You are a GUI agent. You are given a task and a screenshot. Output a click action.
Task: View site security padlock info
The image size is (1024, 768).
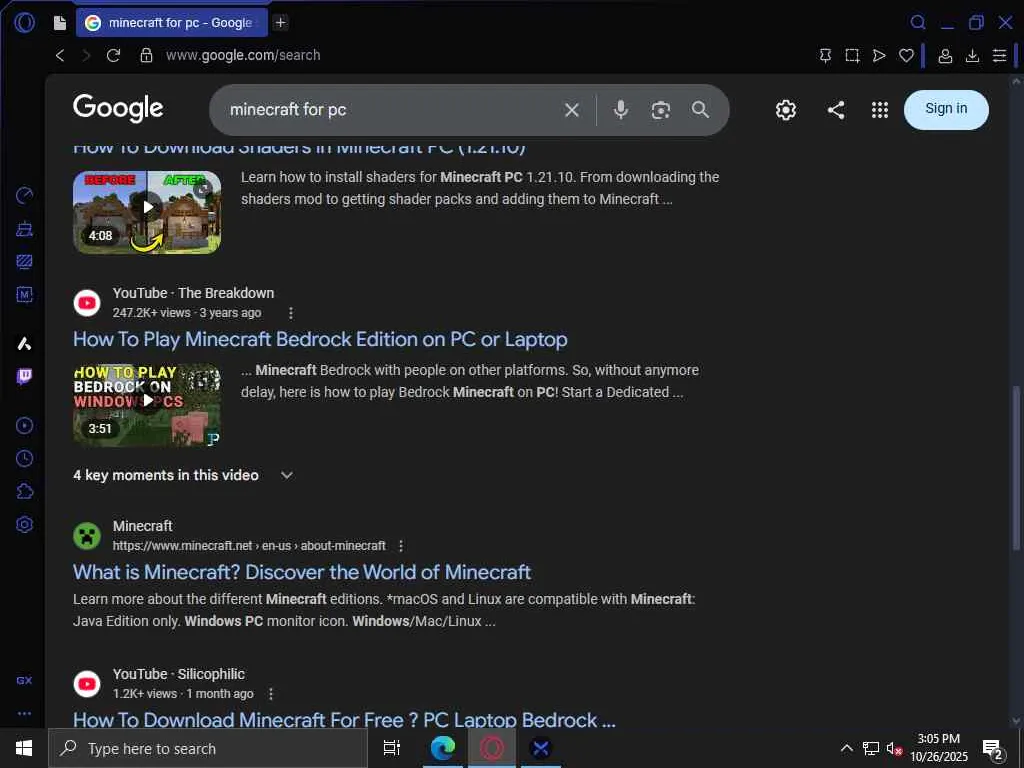[146, 56]
